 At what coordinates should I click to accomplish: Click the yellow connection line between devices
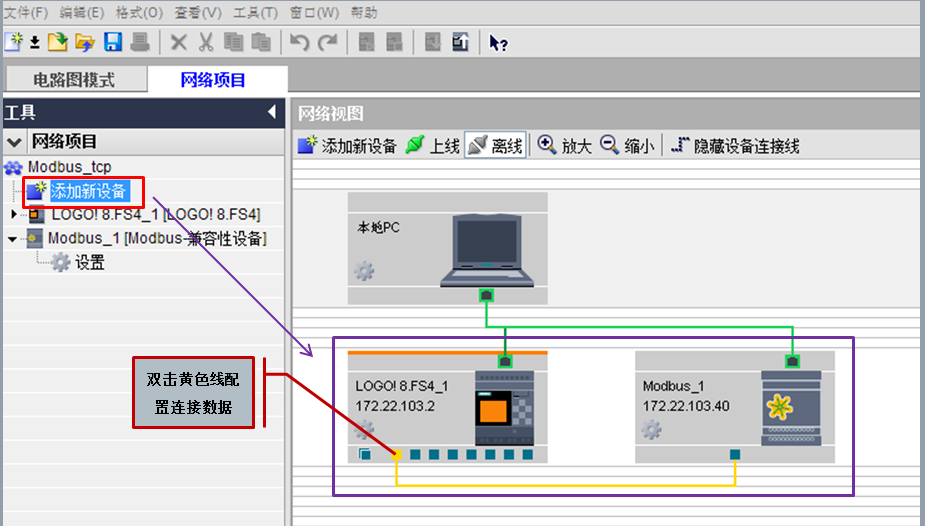566,485
